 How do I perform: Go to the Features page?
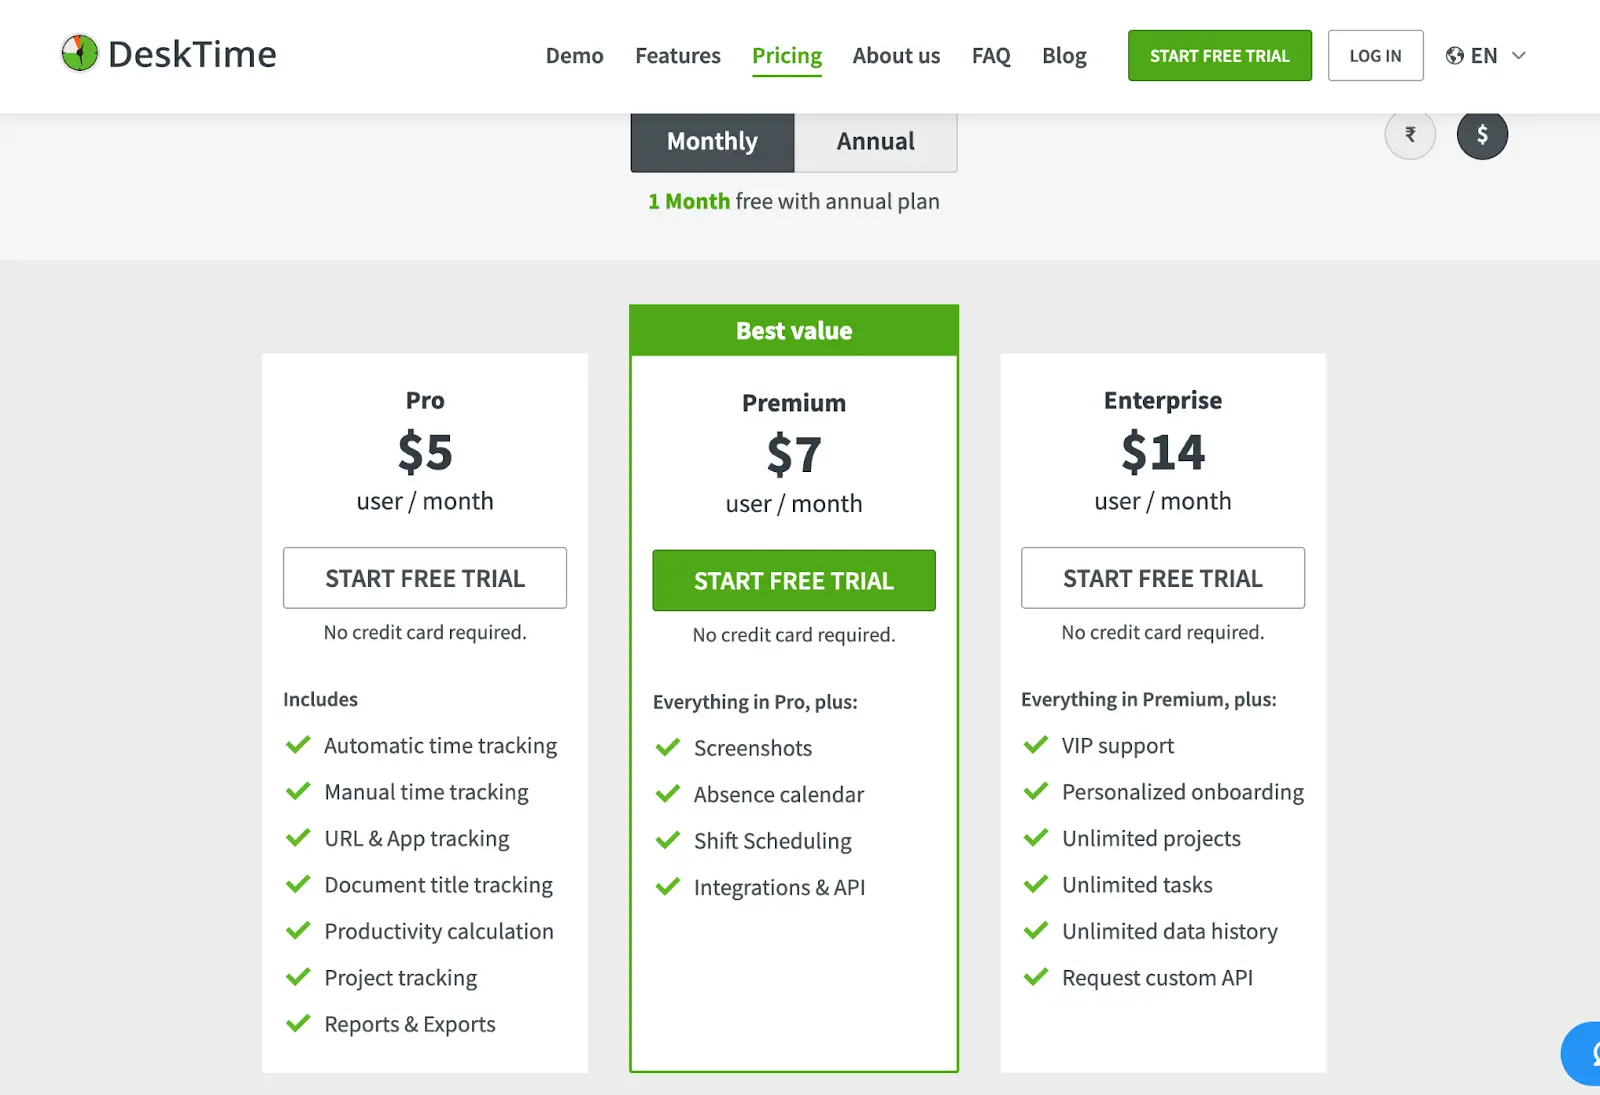click(678, 56)
